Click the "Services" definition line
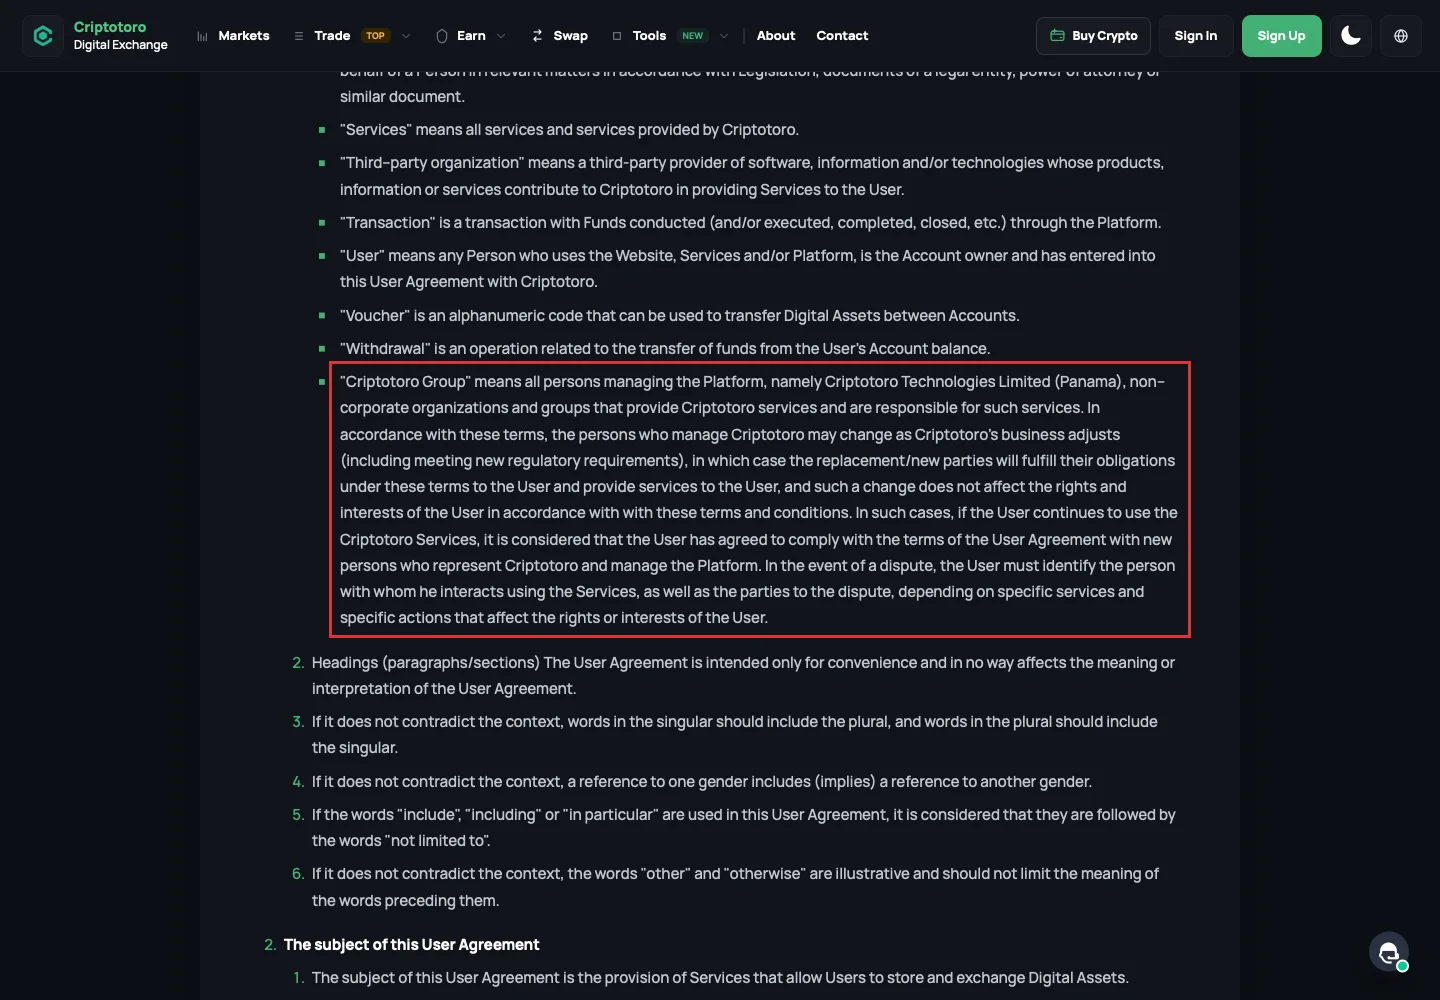 click(569, 130)
